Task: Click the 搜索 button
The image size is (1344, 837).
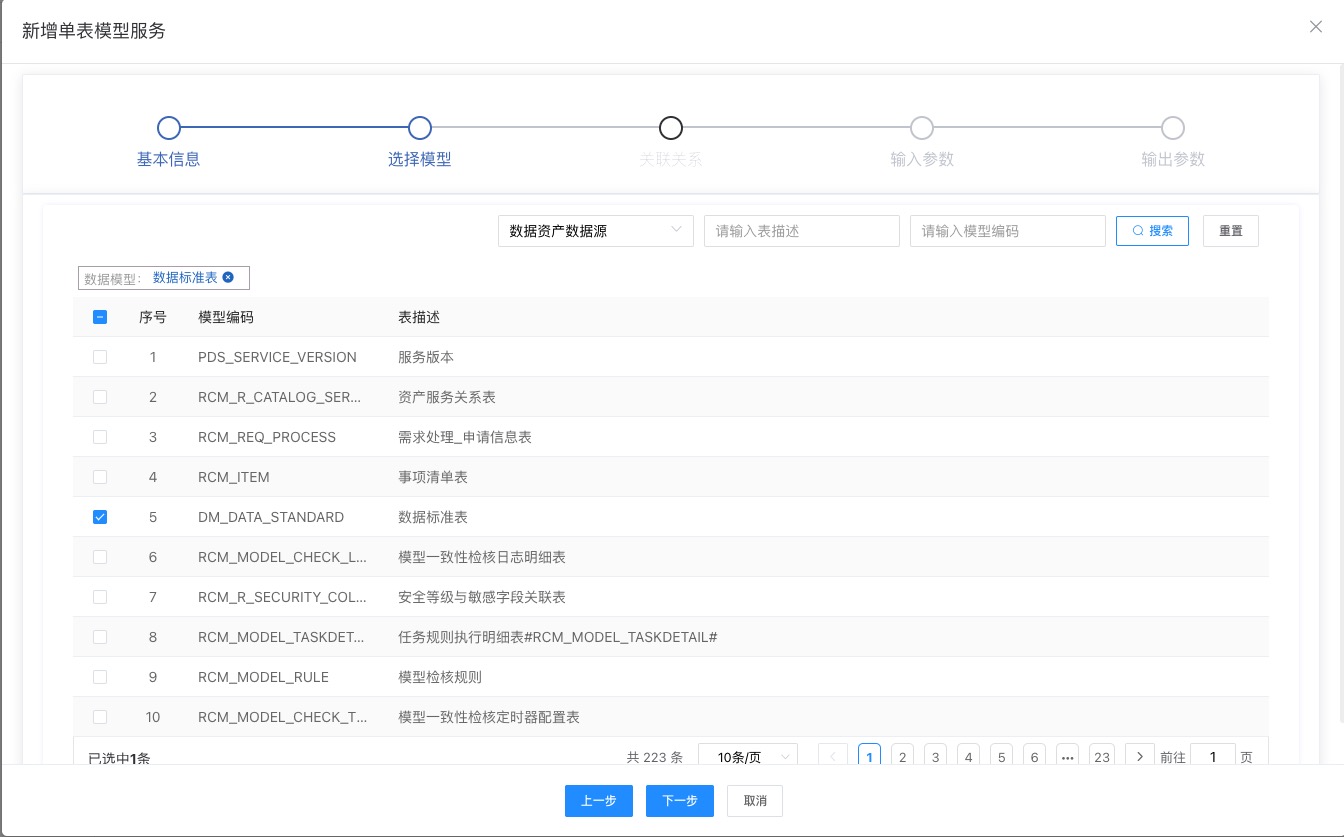Action: point(1152,231)
